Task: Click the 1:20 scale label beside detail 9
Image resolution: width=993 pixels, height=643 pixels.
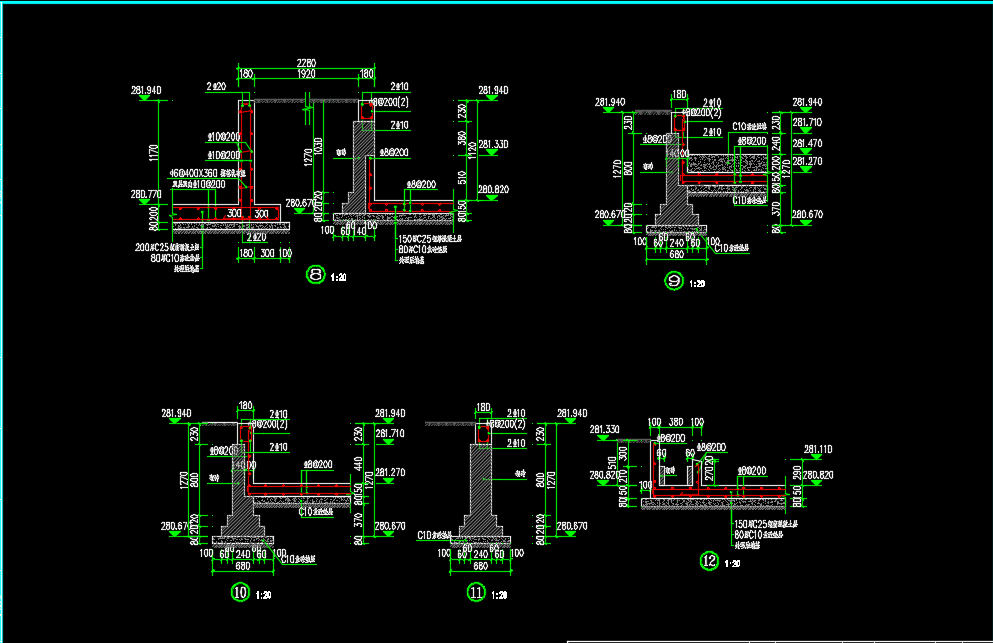Action: pyautogui.click(x=697, y=284)
